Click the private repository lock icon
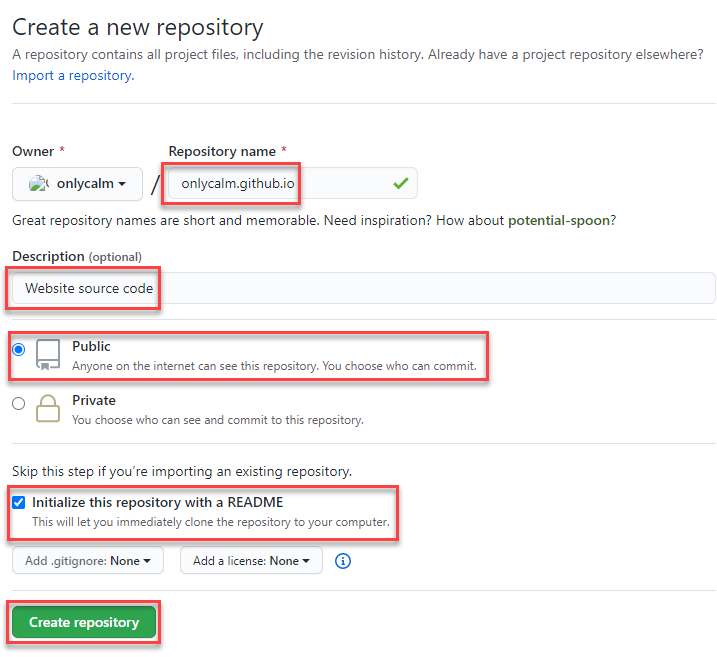Image resolution: width=717 pixels, height=657 pixels. pos(48,408)
